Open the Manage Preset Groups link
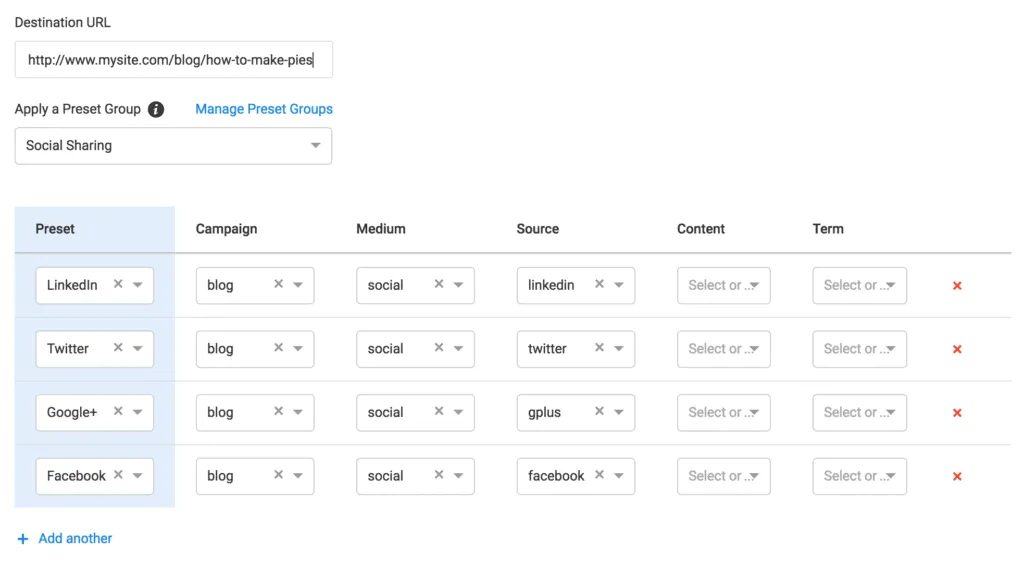 (x=264, y=109)
